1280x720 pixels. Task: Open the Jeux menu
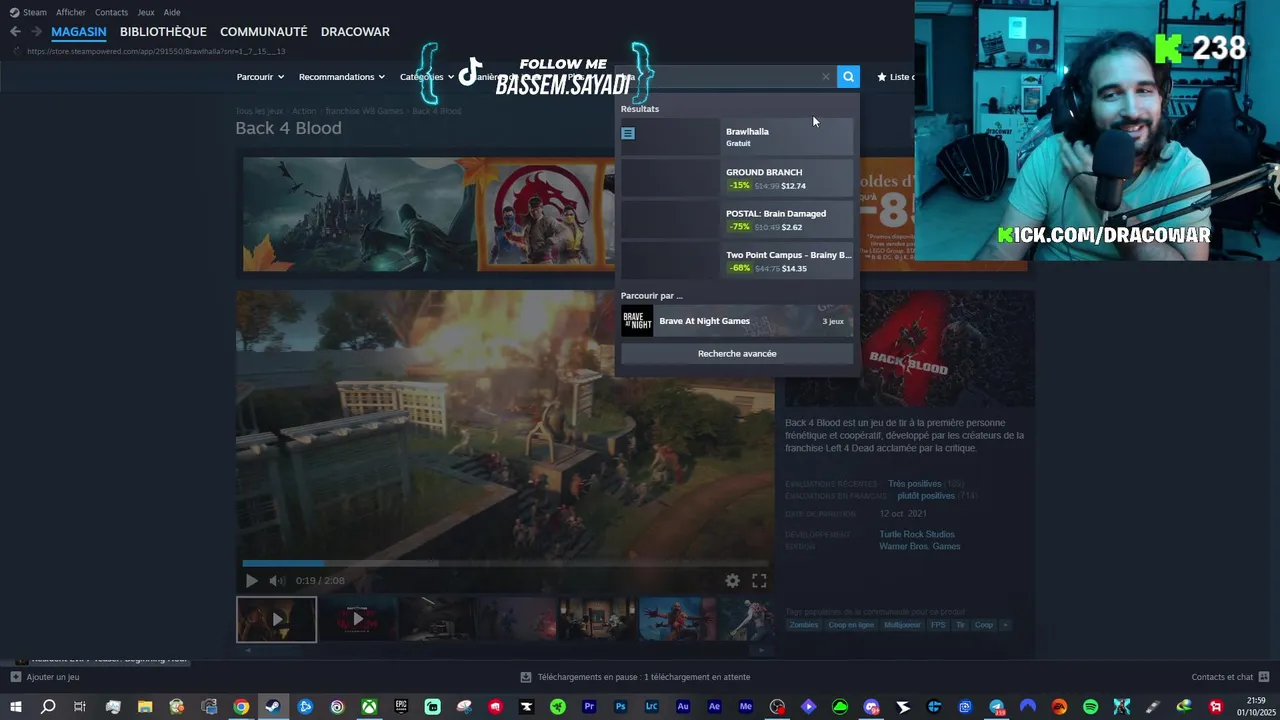[146, 12]
